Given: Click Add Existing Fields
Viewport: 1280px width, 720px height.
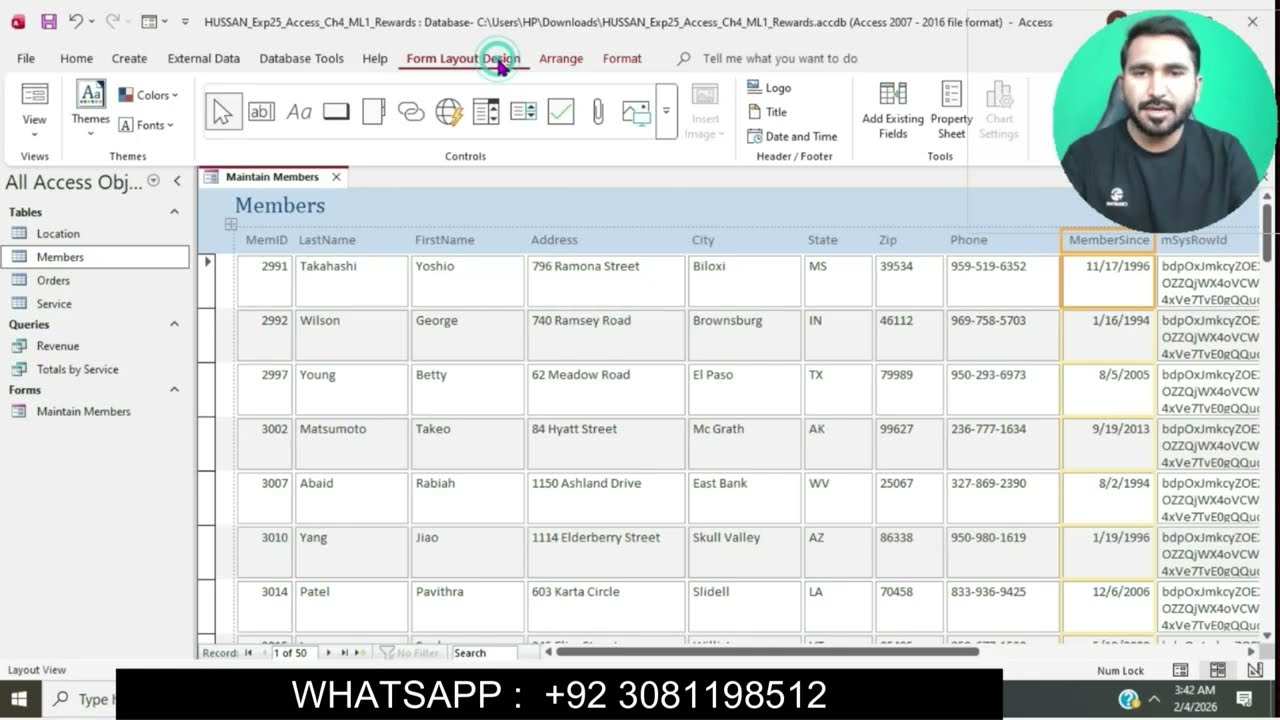Looking at the screenshot, I should point(893,110).
